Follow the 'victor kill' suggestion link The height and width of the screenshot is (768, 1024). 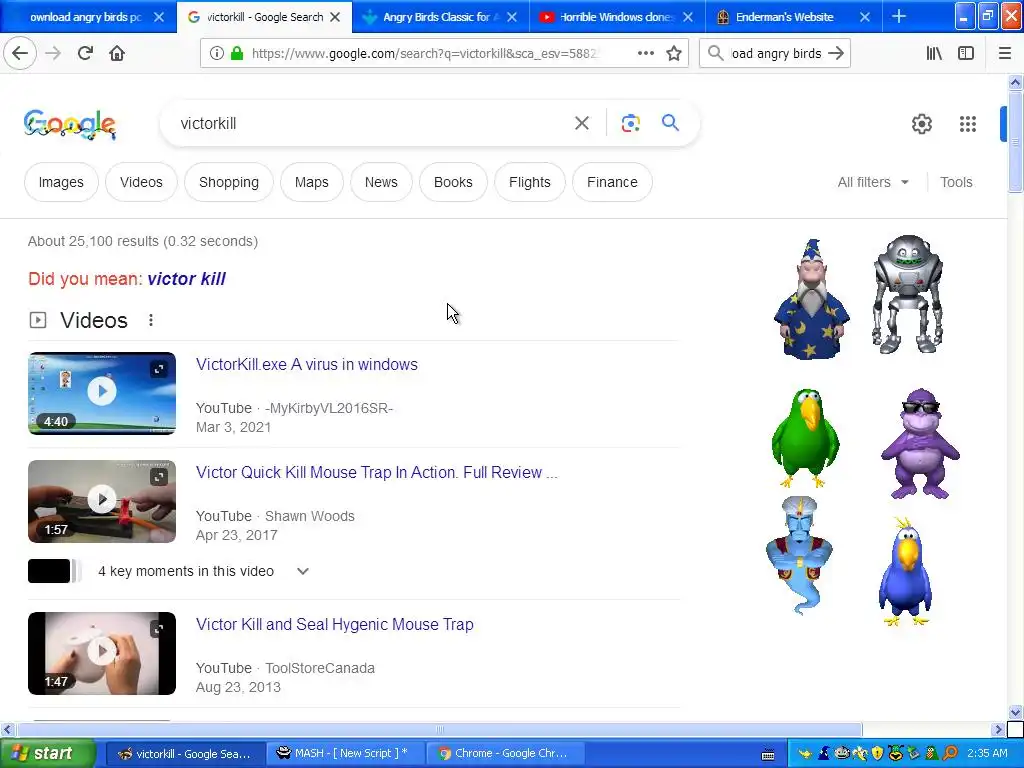(x=186, y=279)
